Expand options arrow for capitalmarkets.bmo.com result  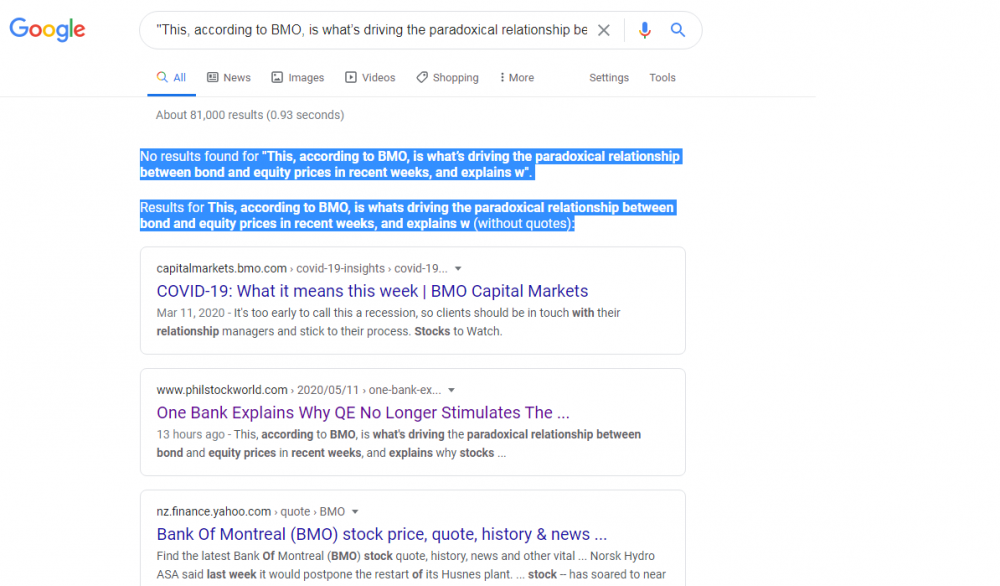458,268
